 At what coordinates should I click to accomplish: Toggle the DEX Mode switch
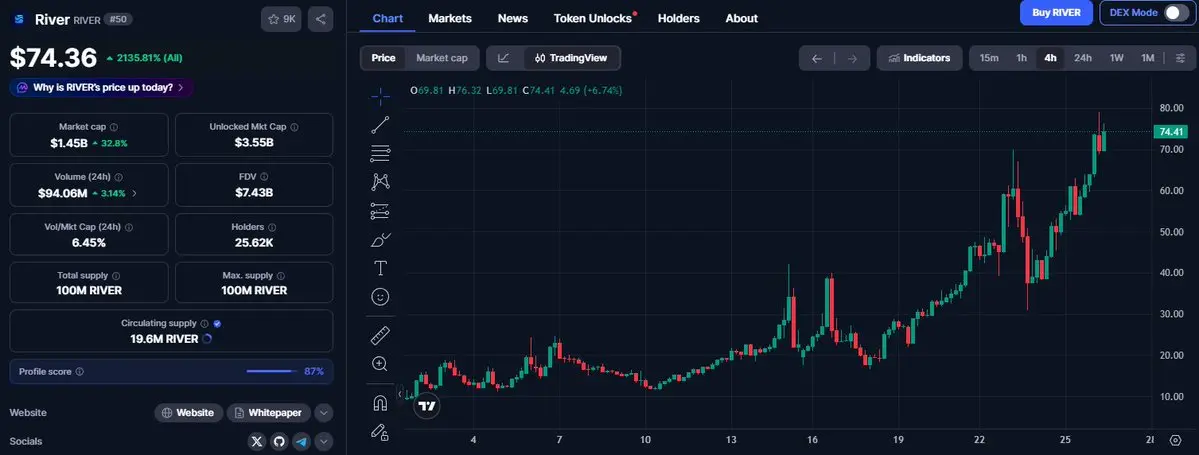[1175, 12]
